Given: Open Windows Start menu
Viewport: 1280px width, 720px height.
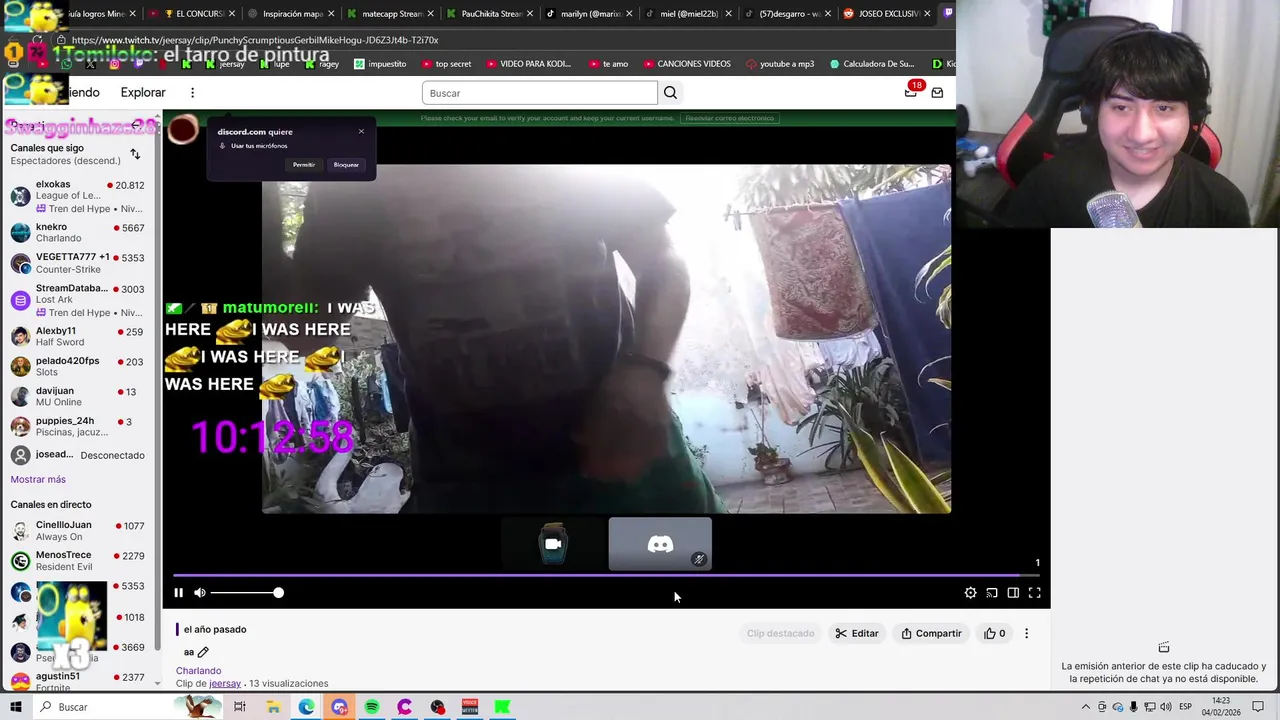Looking at the screenshot, I should [x=15, y=707].
